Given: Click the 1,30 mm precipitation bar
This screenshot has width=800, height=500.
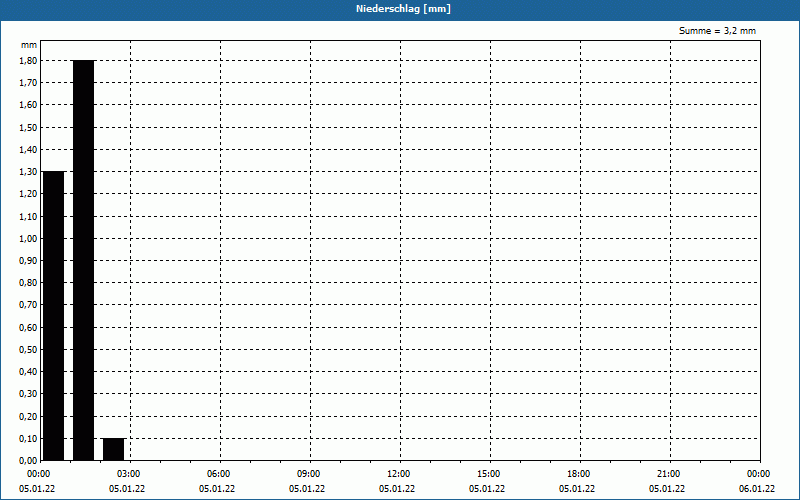Looking at the screenshot, I should tap(54, 316).
